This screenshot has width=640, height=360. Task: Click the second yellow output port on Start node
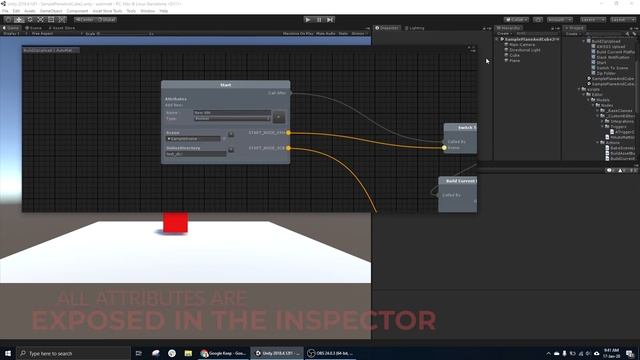(x=288, y=148)
